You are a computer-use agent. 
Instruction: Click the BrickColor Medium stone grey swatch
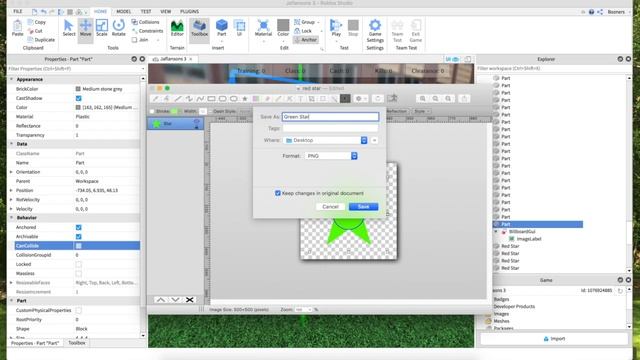[78, 89]
